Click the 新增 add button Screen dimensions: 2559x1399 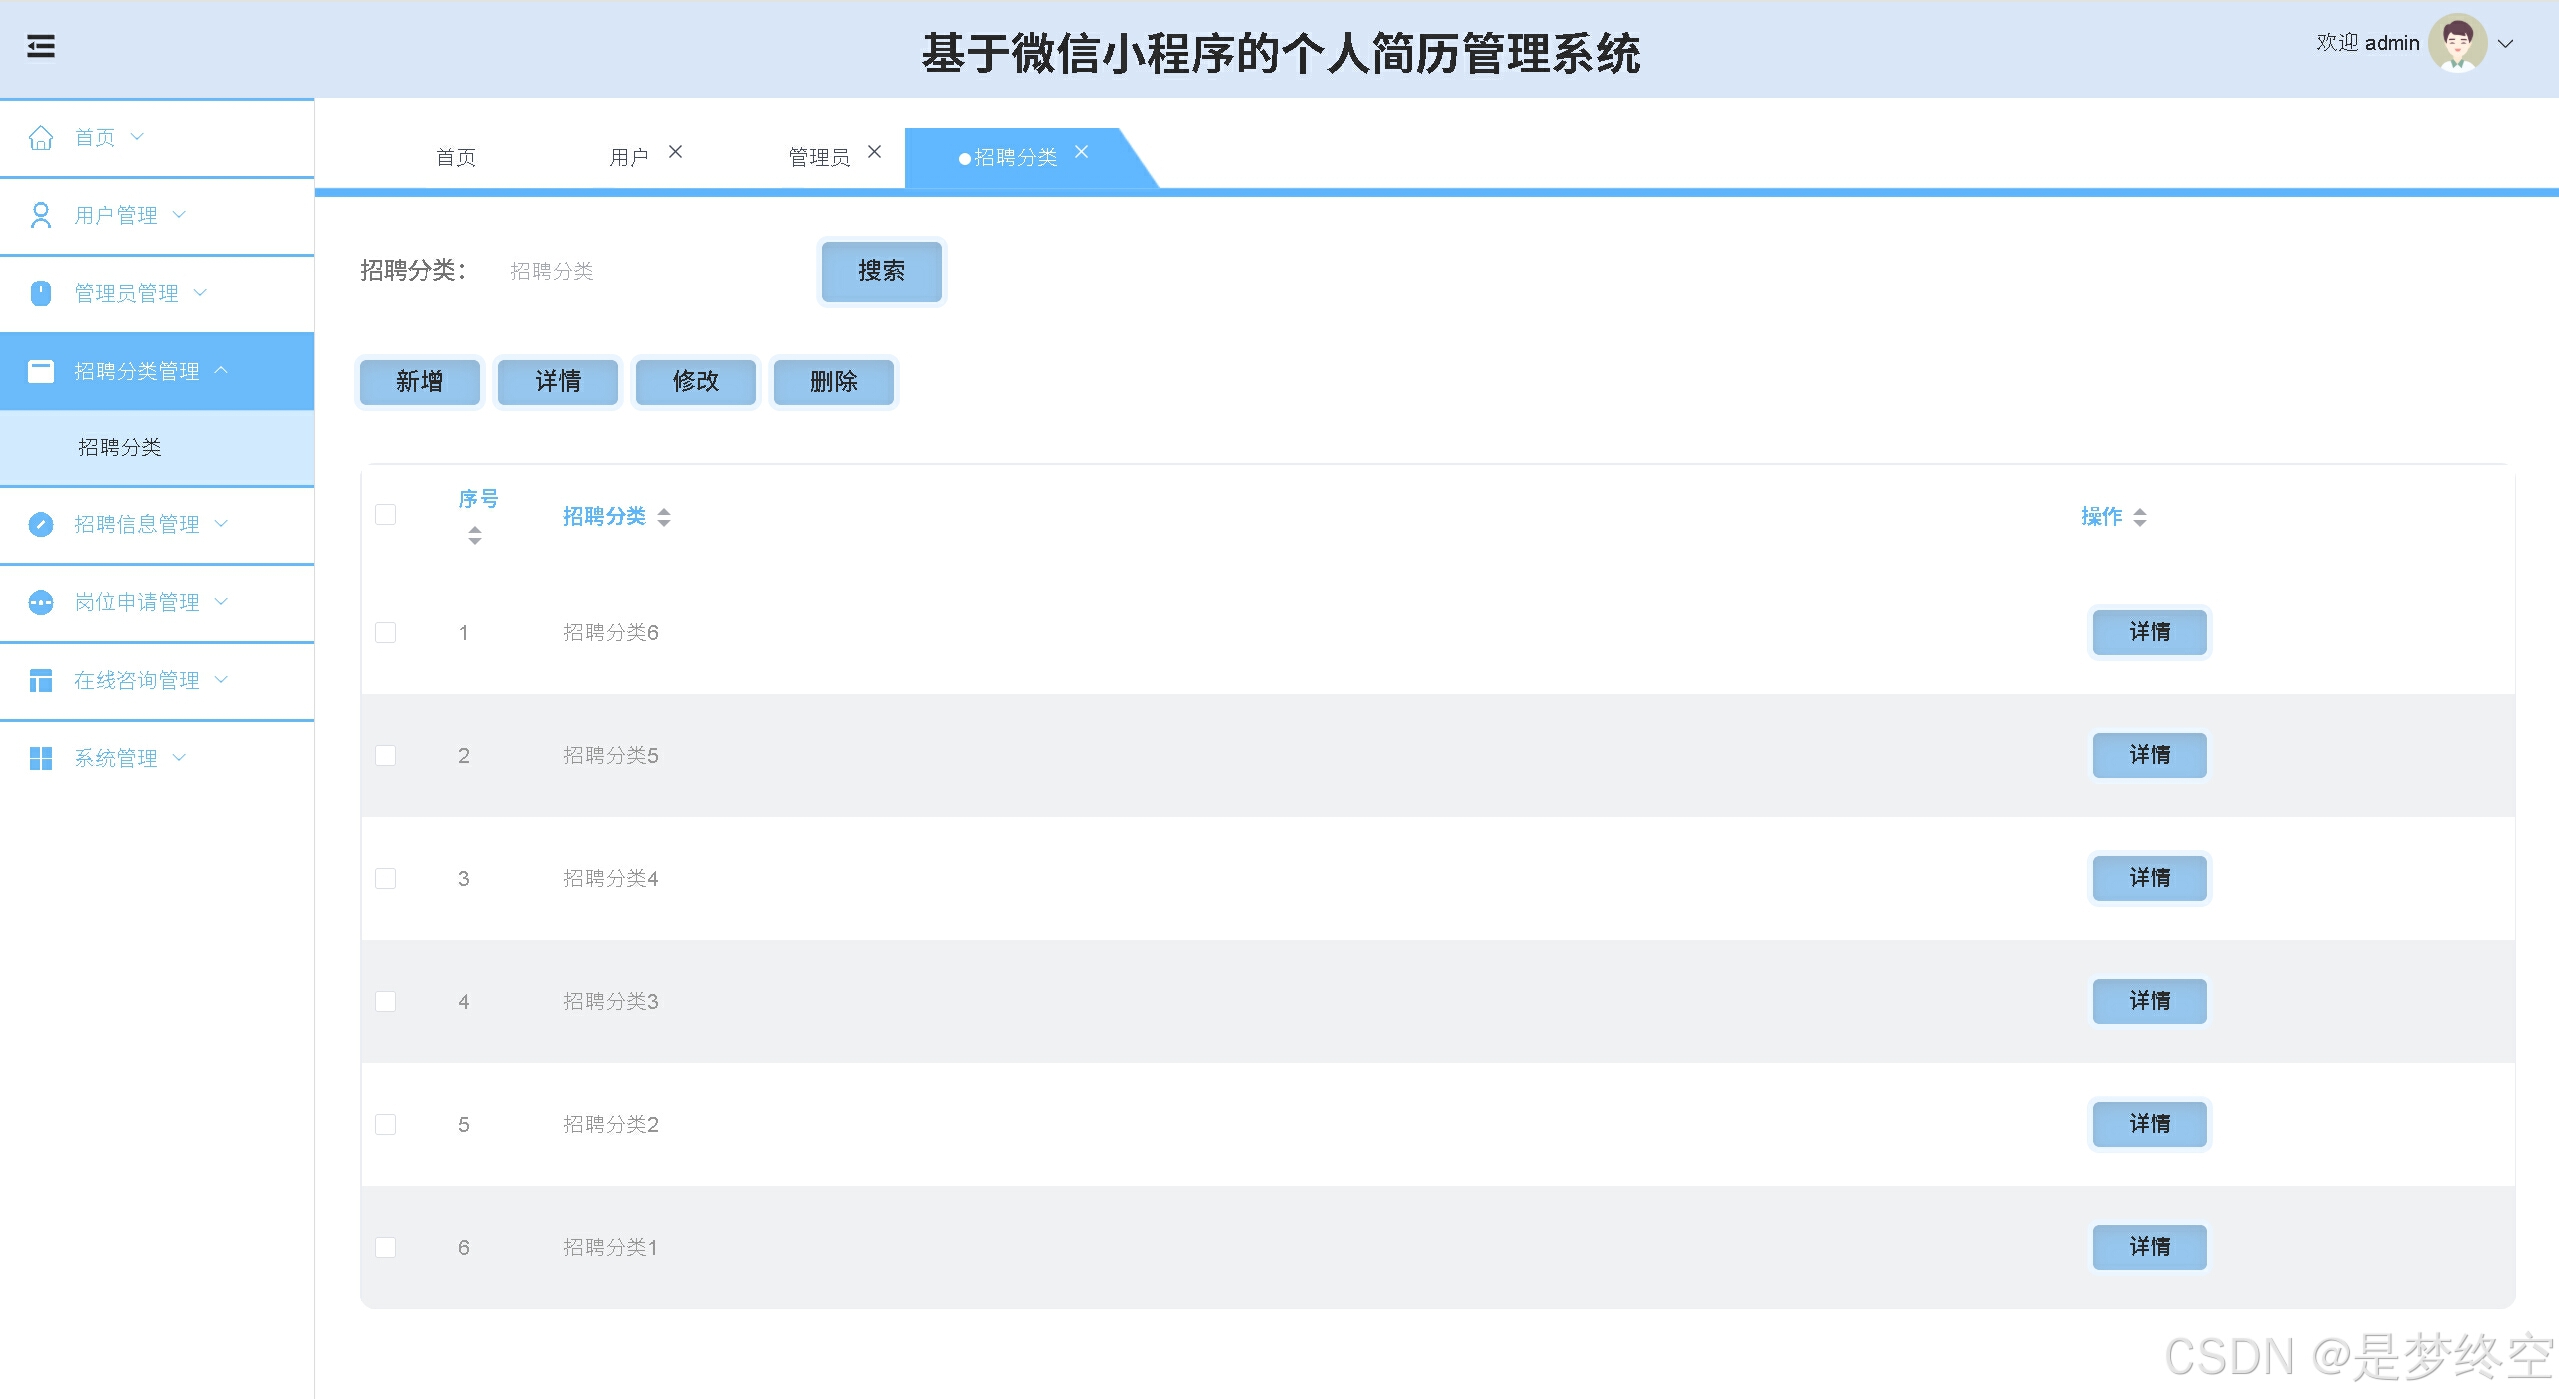click(x=419, y=381)
